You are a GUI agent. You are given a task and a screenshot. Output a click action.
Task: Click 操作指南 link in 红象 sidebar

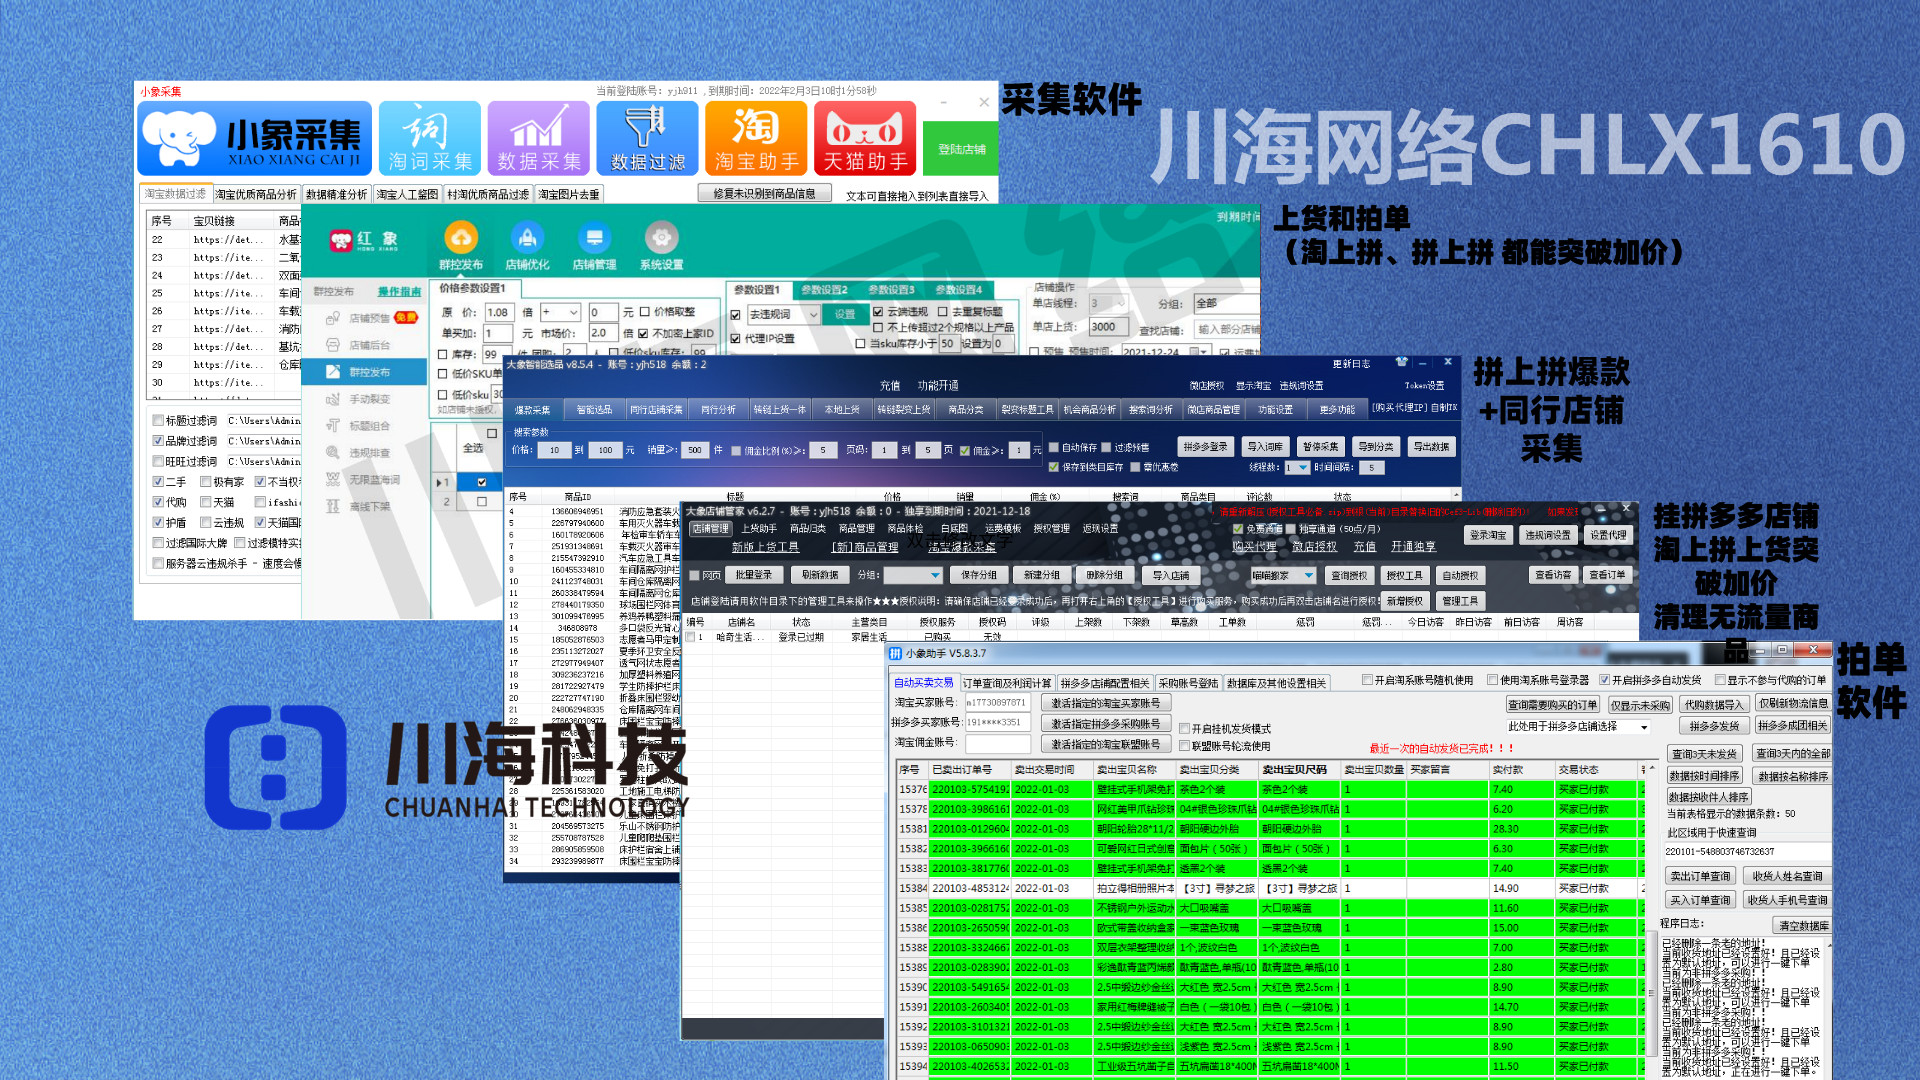(399, 292)
